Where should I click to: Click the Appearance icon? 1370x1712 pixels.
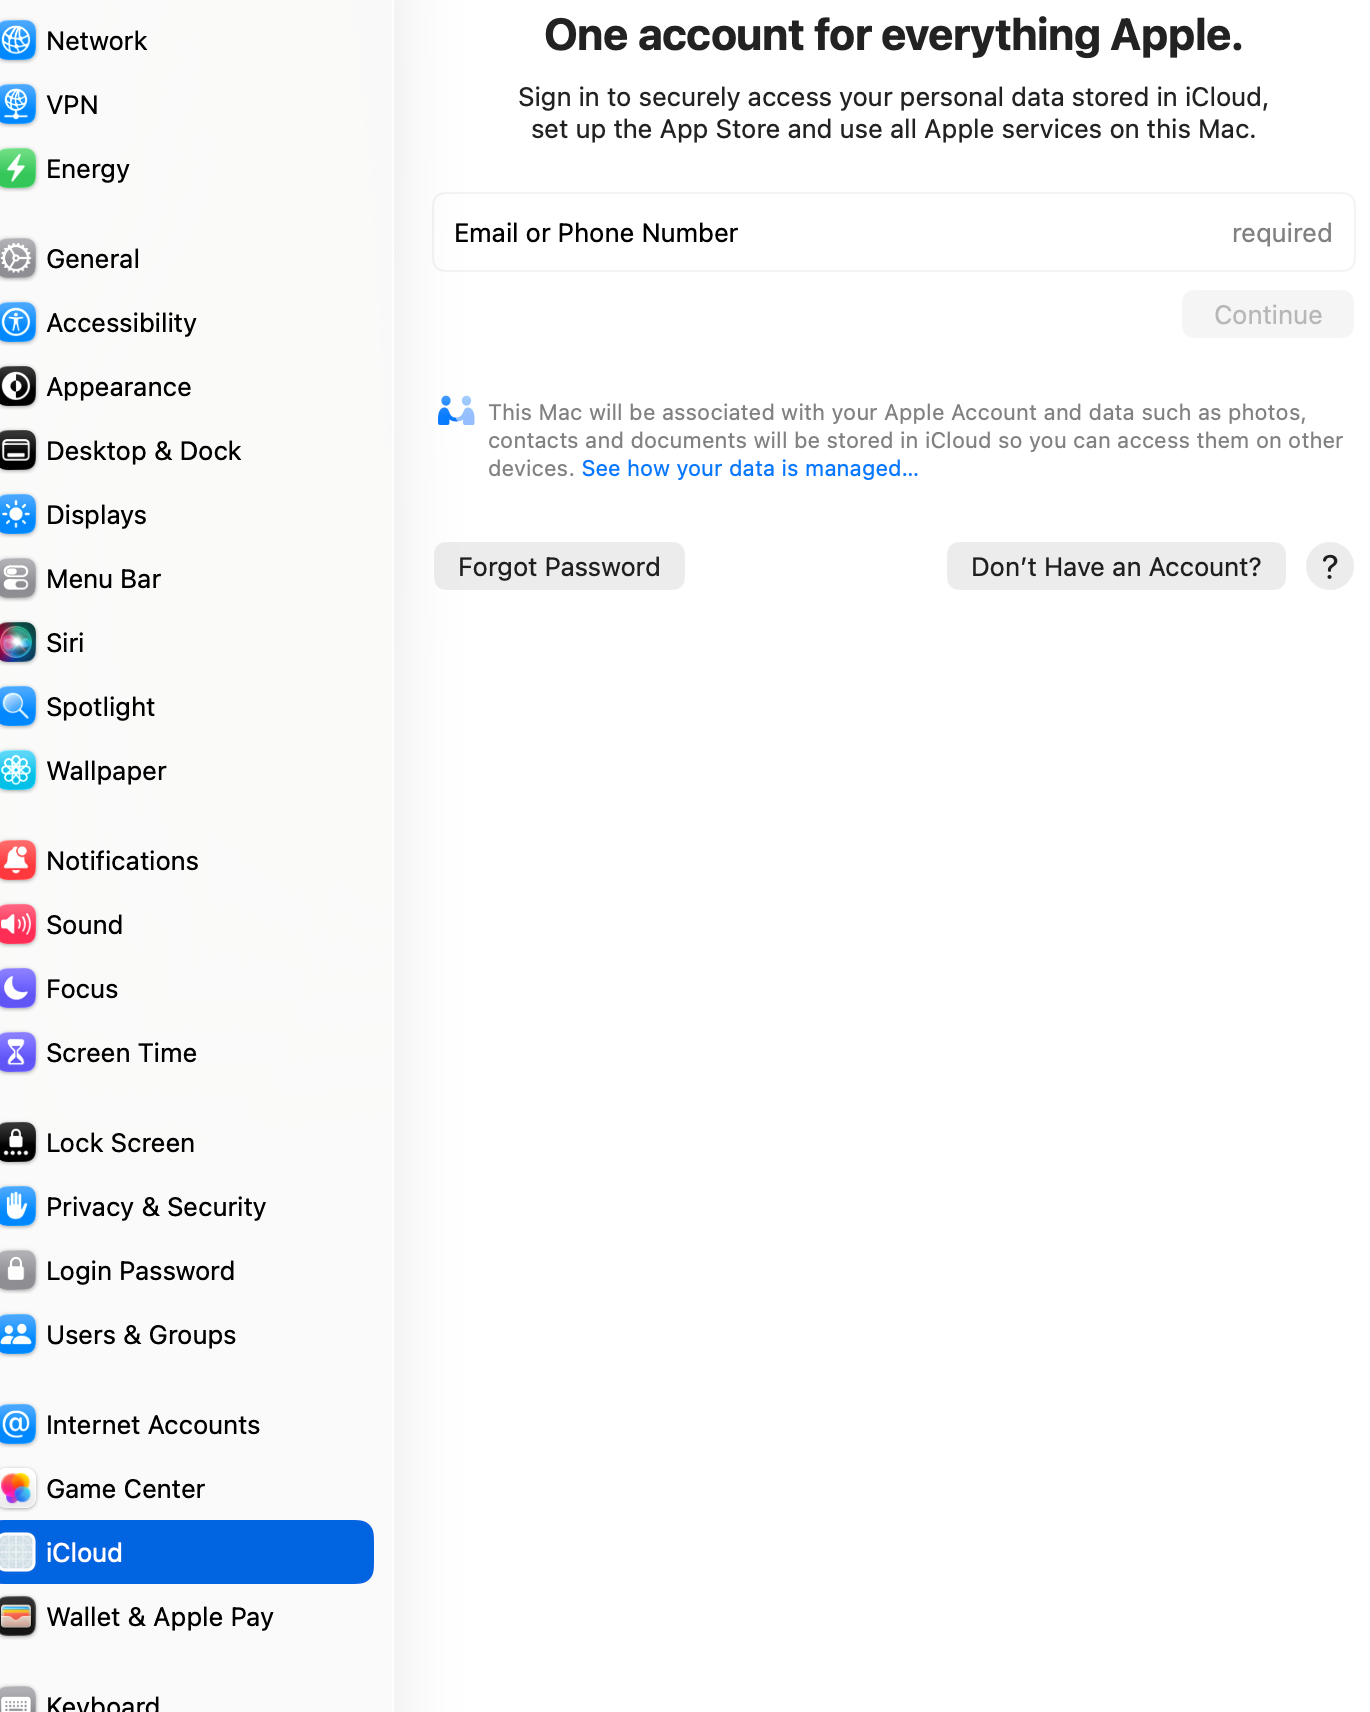point(17,386)
